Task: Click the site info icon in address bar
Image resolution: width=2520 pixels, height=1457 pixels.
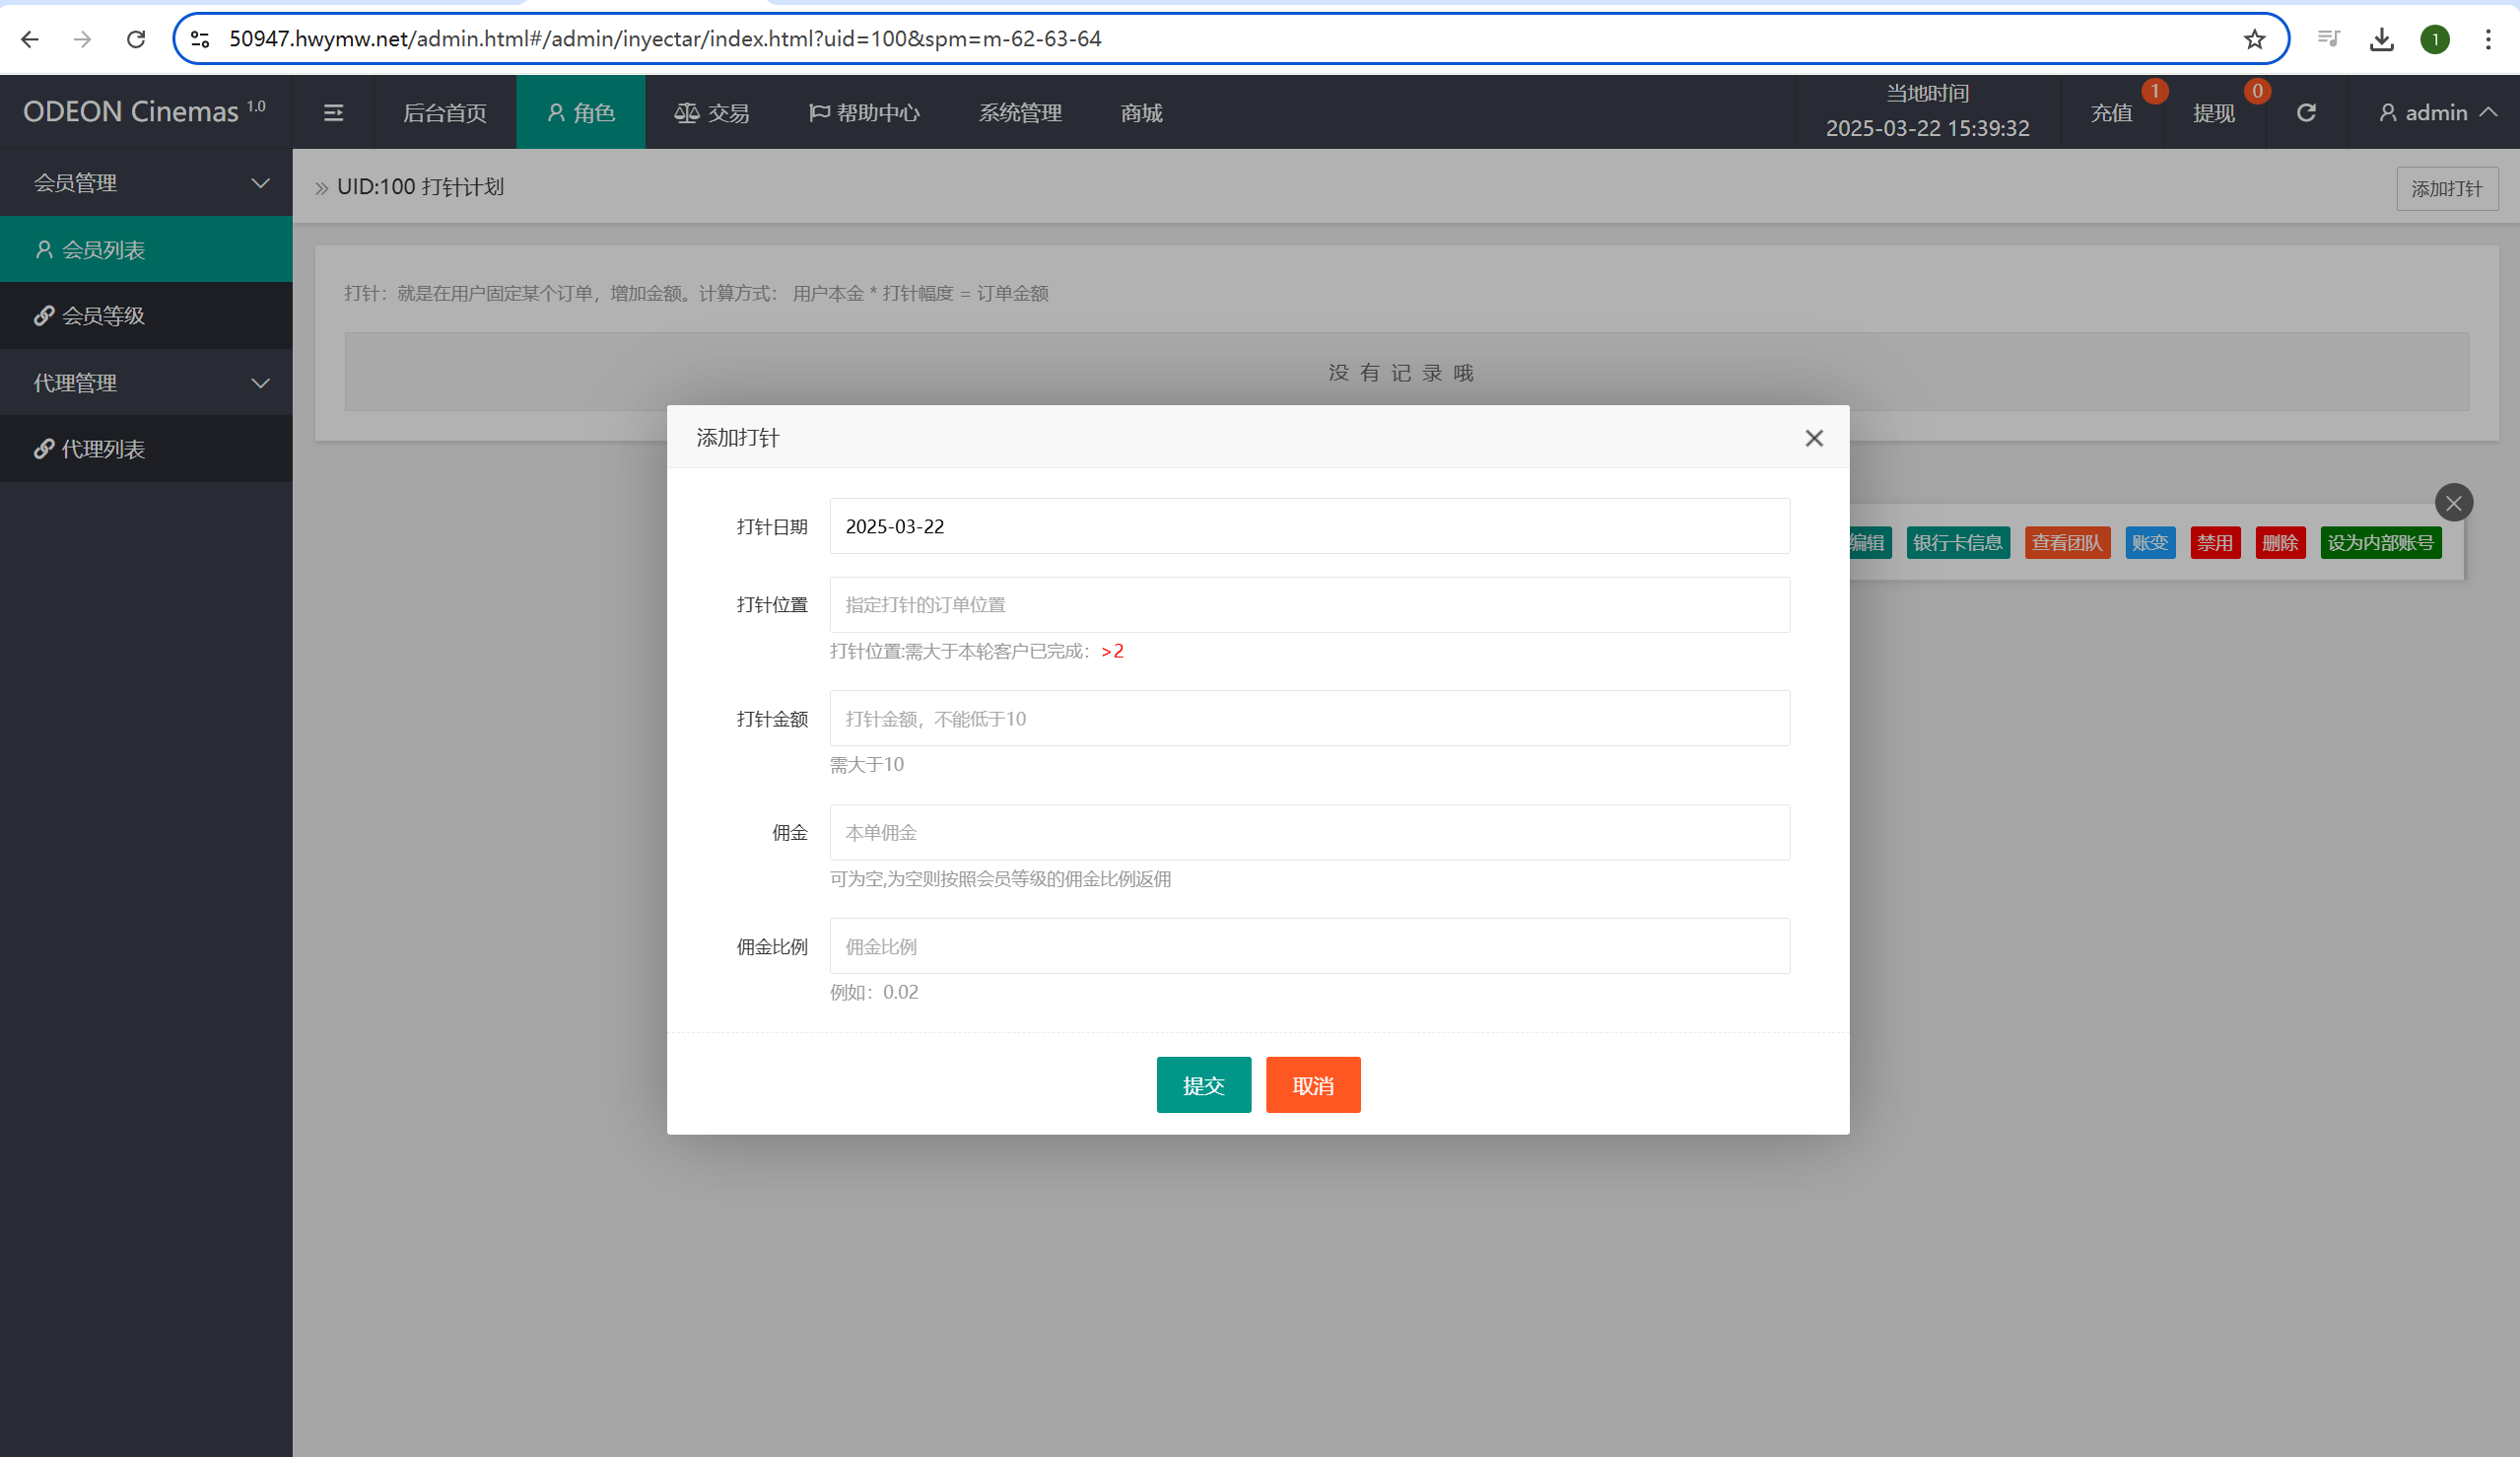Action: pyautogui.click(x=200, y=39)
